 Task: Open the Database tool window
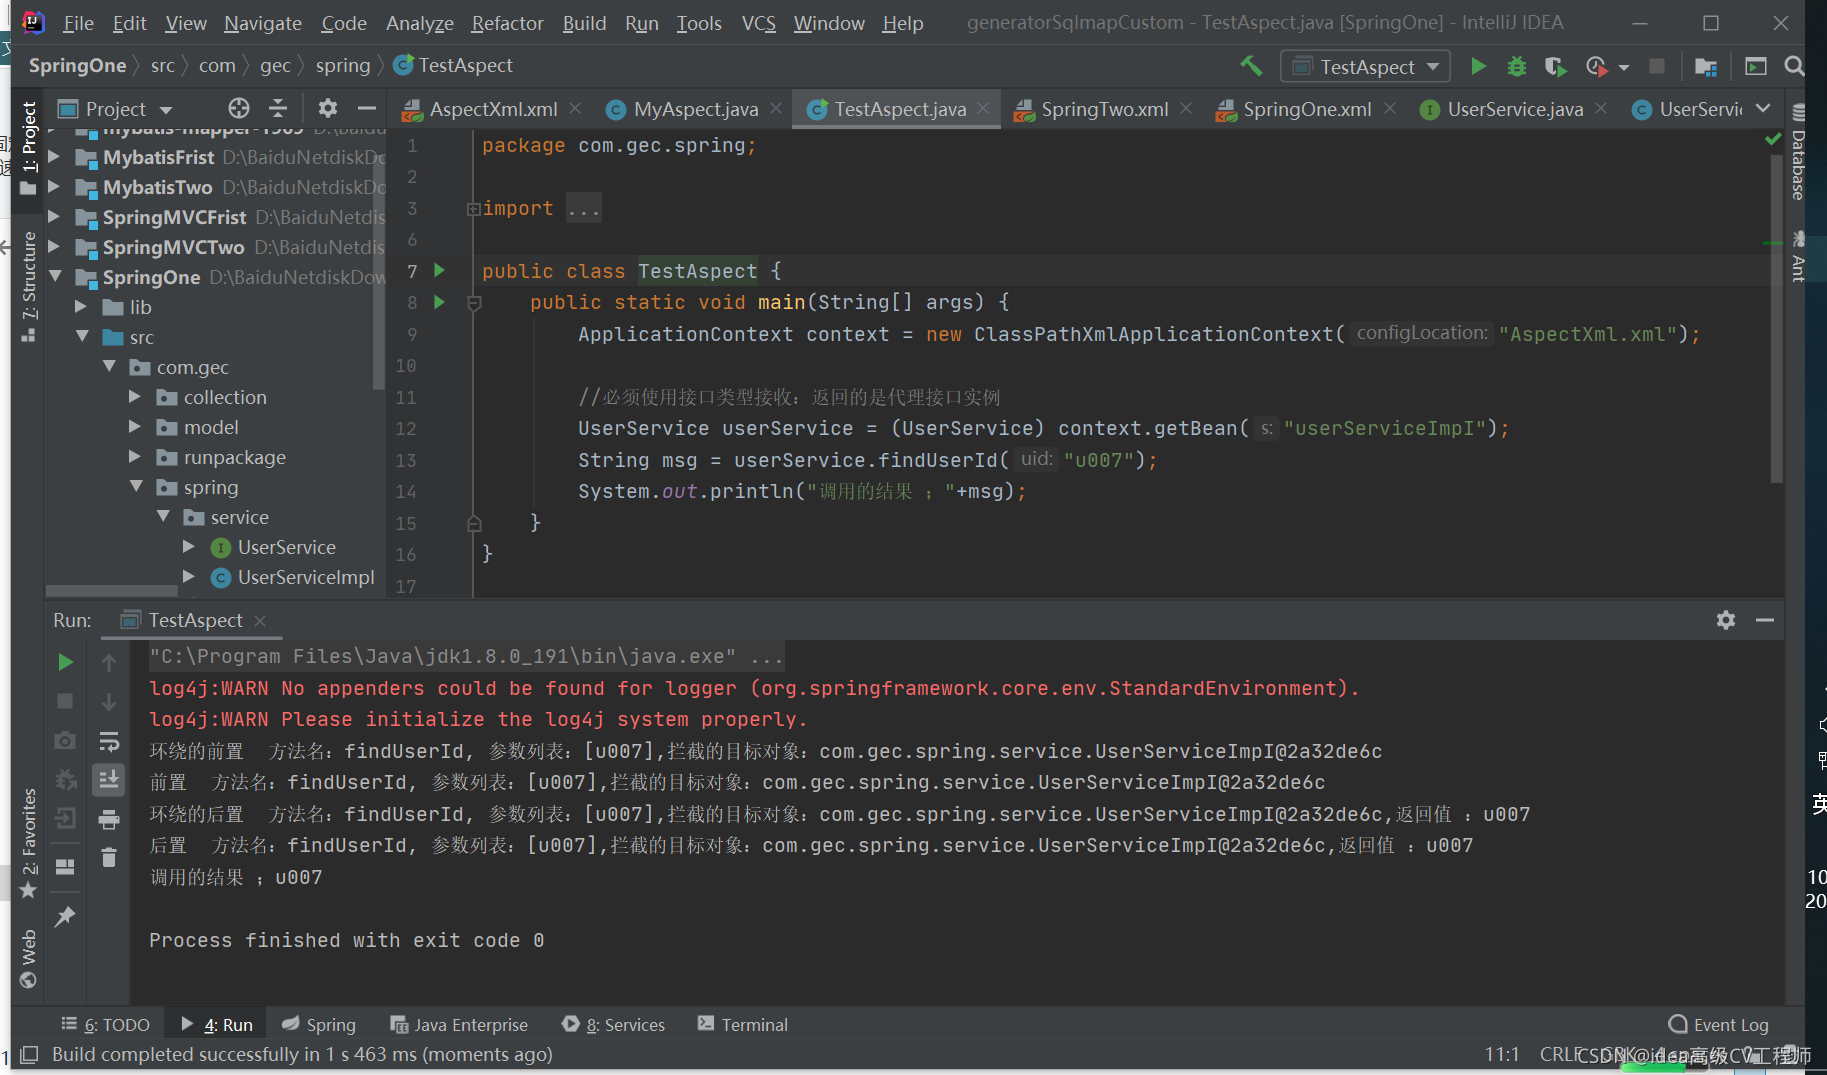pyautogui.click(x=1798, y=152)
